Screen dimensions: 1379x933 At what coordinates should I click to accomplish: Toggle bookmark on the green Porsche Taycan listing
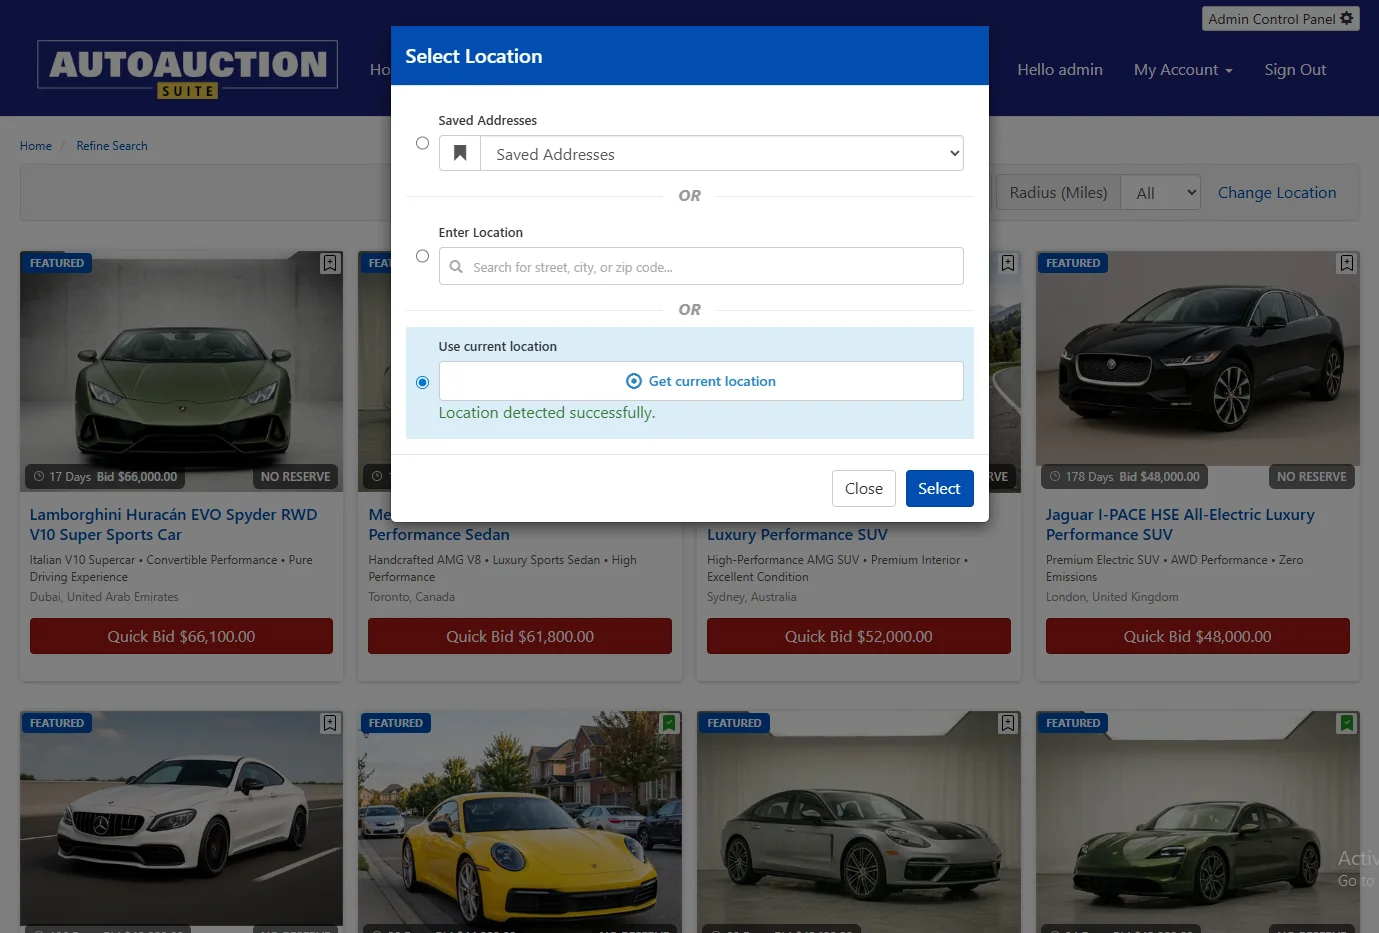point(1347,723)
